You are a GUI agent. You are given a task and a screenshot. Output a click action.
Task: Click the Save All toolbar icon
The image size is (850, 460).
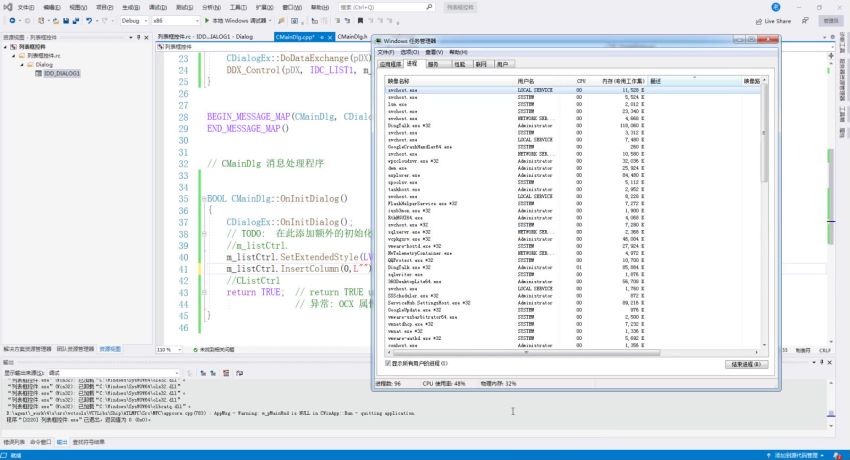click(x=75, y=21)
